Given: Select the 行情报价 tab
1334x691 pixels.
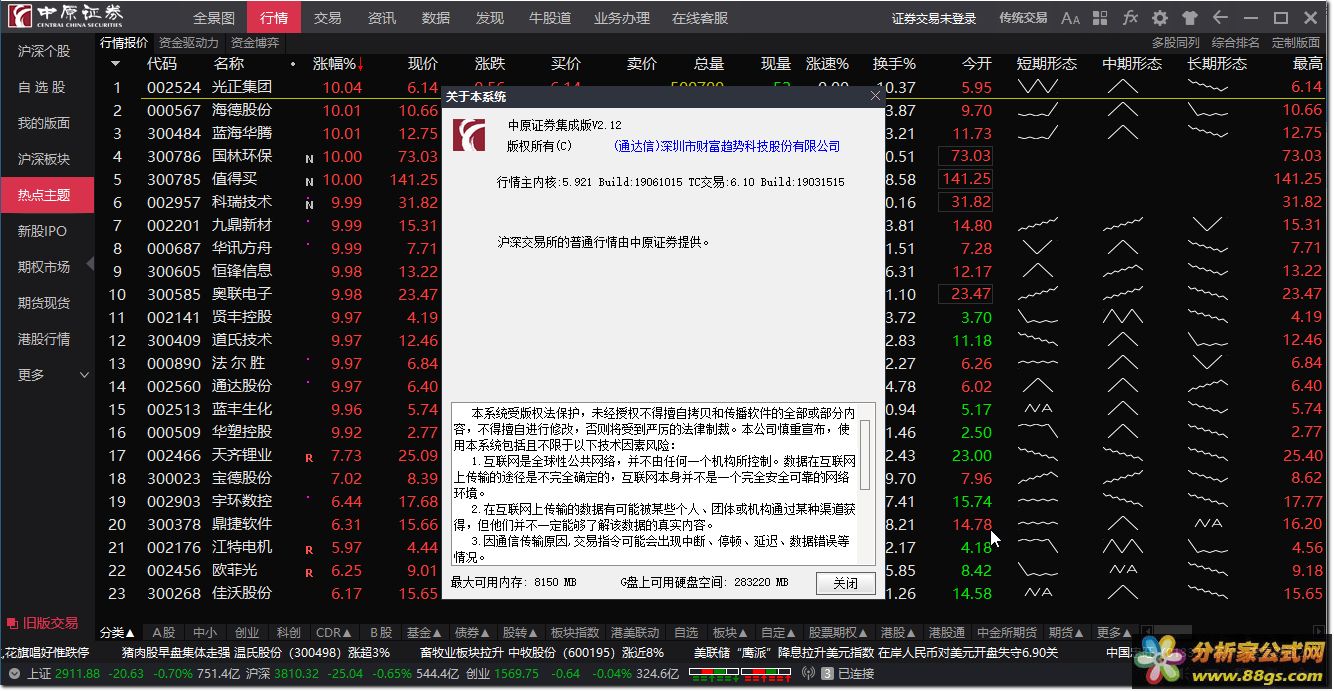Looking at the screenshot, I should (x=124, y=43).
